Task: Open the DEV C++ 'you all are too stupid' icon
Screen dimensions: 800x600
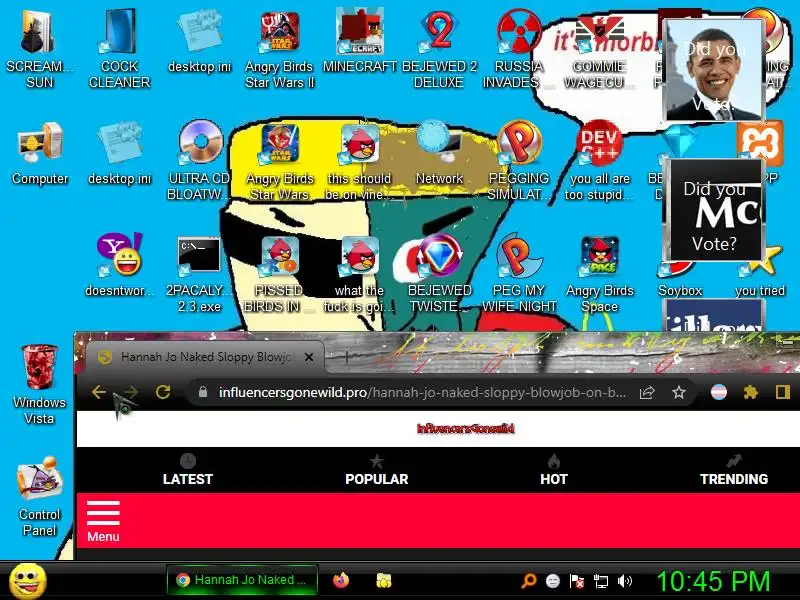Action: pos(599,161)
